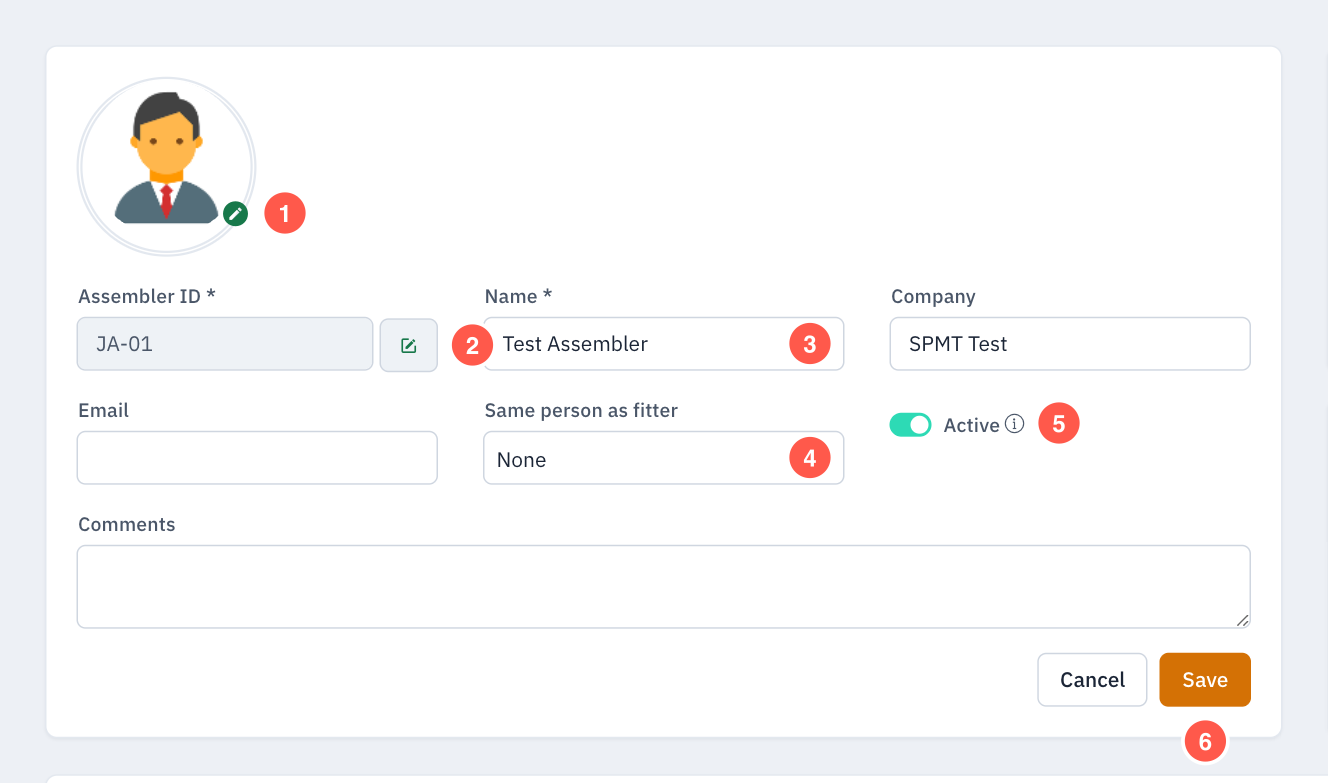Click the Company field with SPMT Test
The height and width of the screenshot is (783, 1328).
pos(1070,344)
